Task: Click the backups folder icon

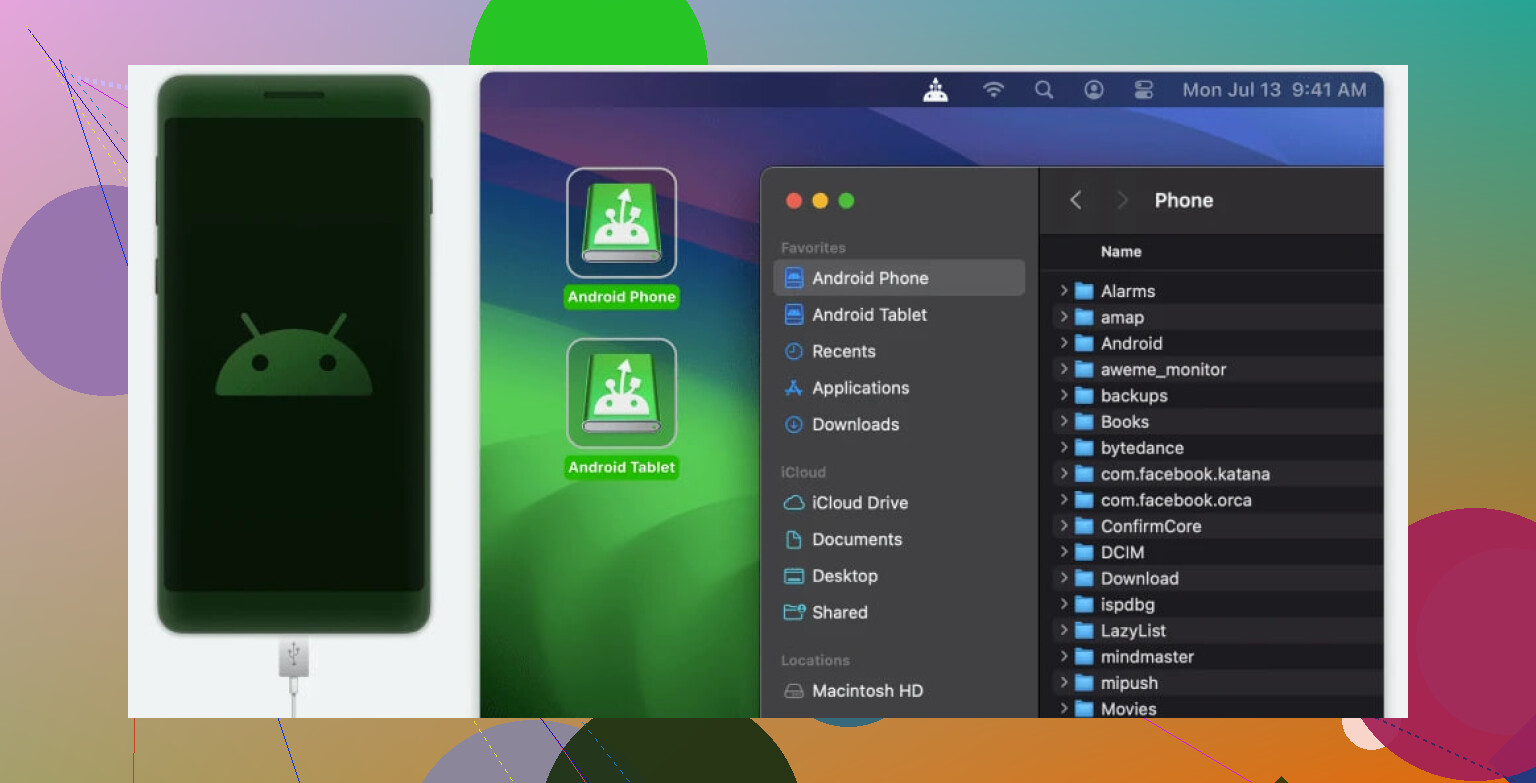Action: [x=1084, y=395]
